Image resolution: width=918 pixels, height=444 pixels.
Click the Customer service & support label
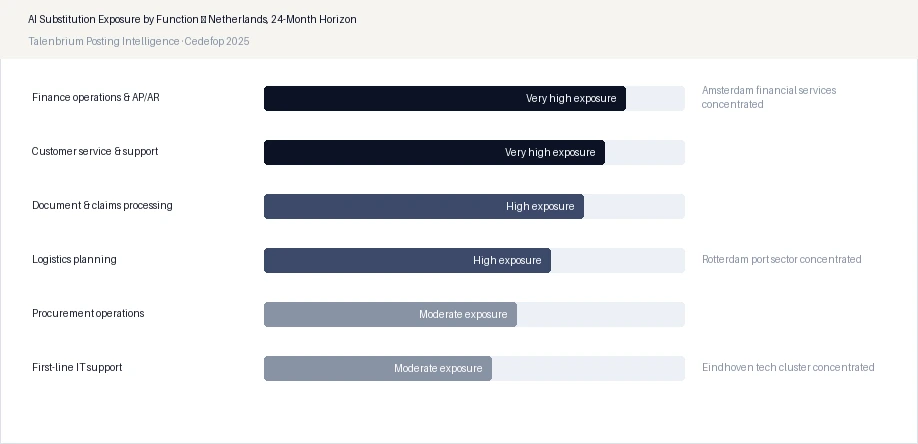point(95,151)
